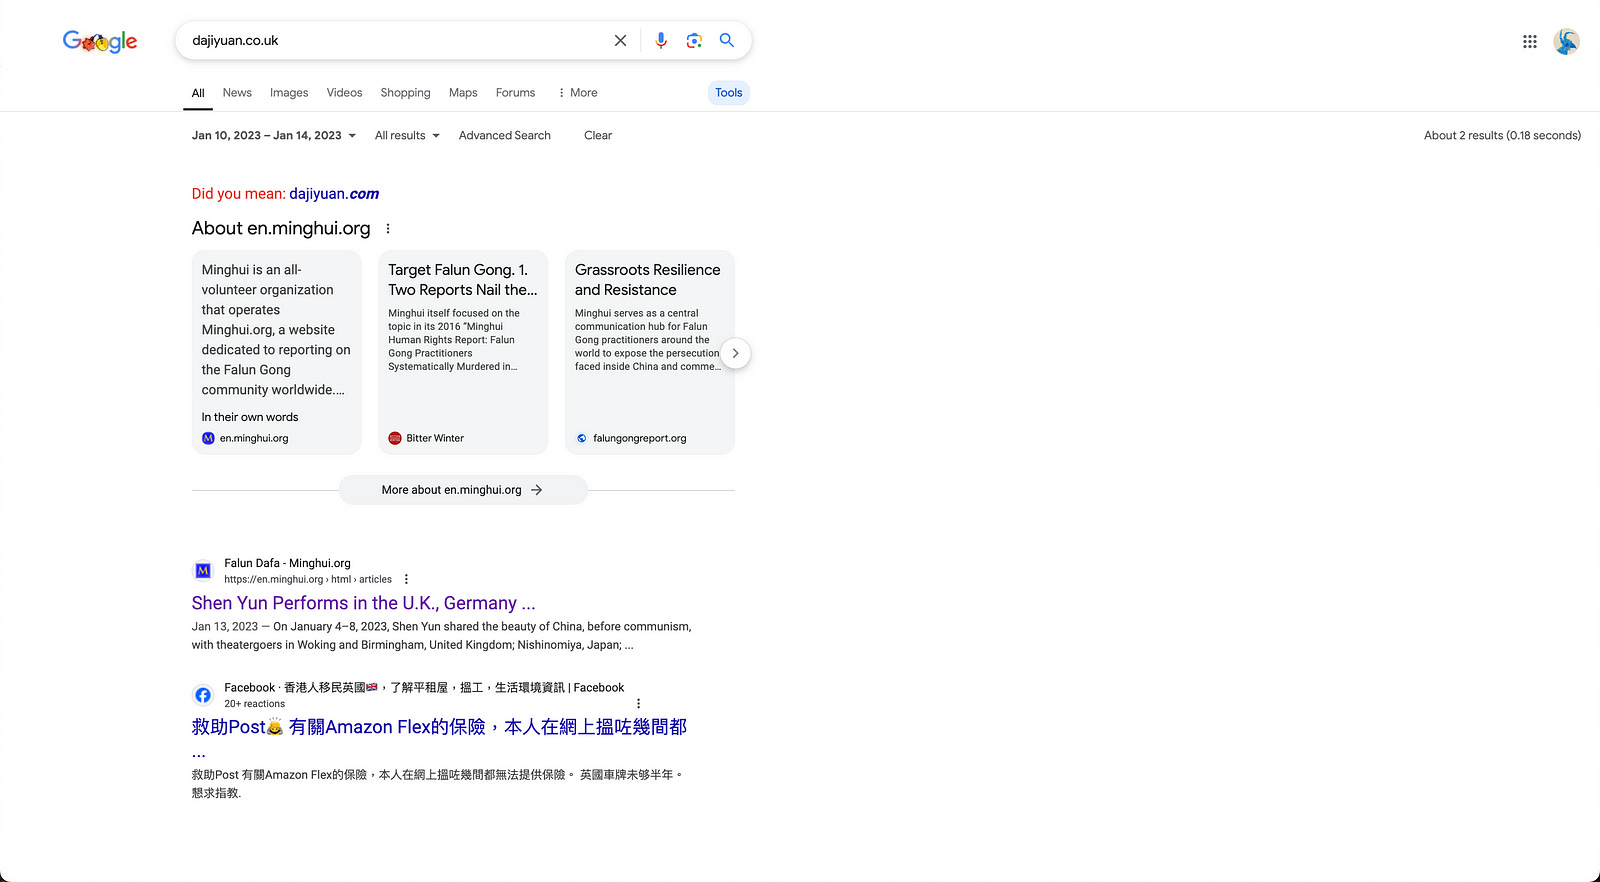This screenshot has height=882, width=1600.
Task: Open Google Lens image search icon
Action: click(694, 41)
